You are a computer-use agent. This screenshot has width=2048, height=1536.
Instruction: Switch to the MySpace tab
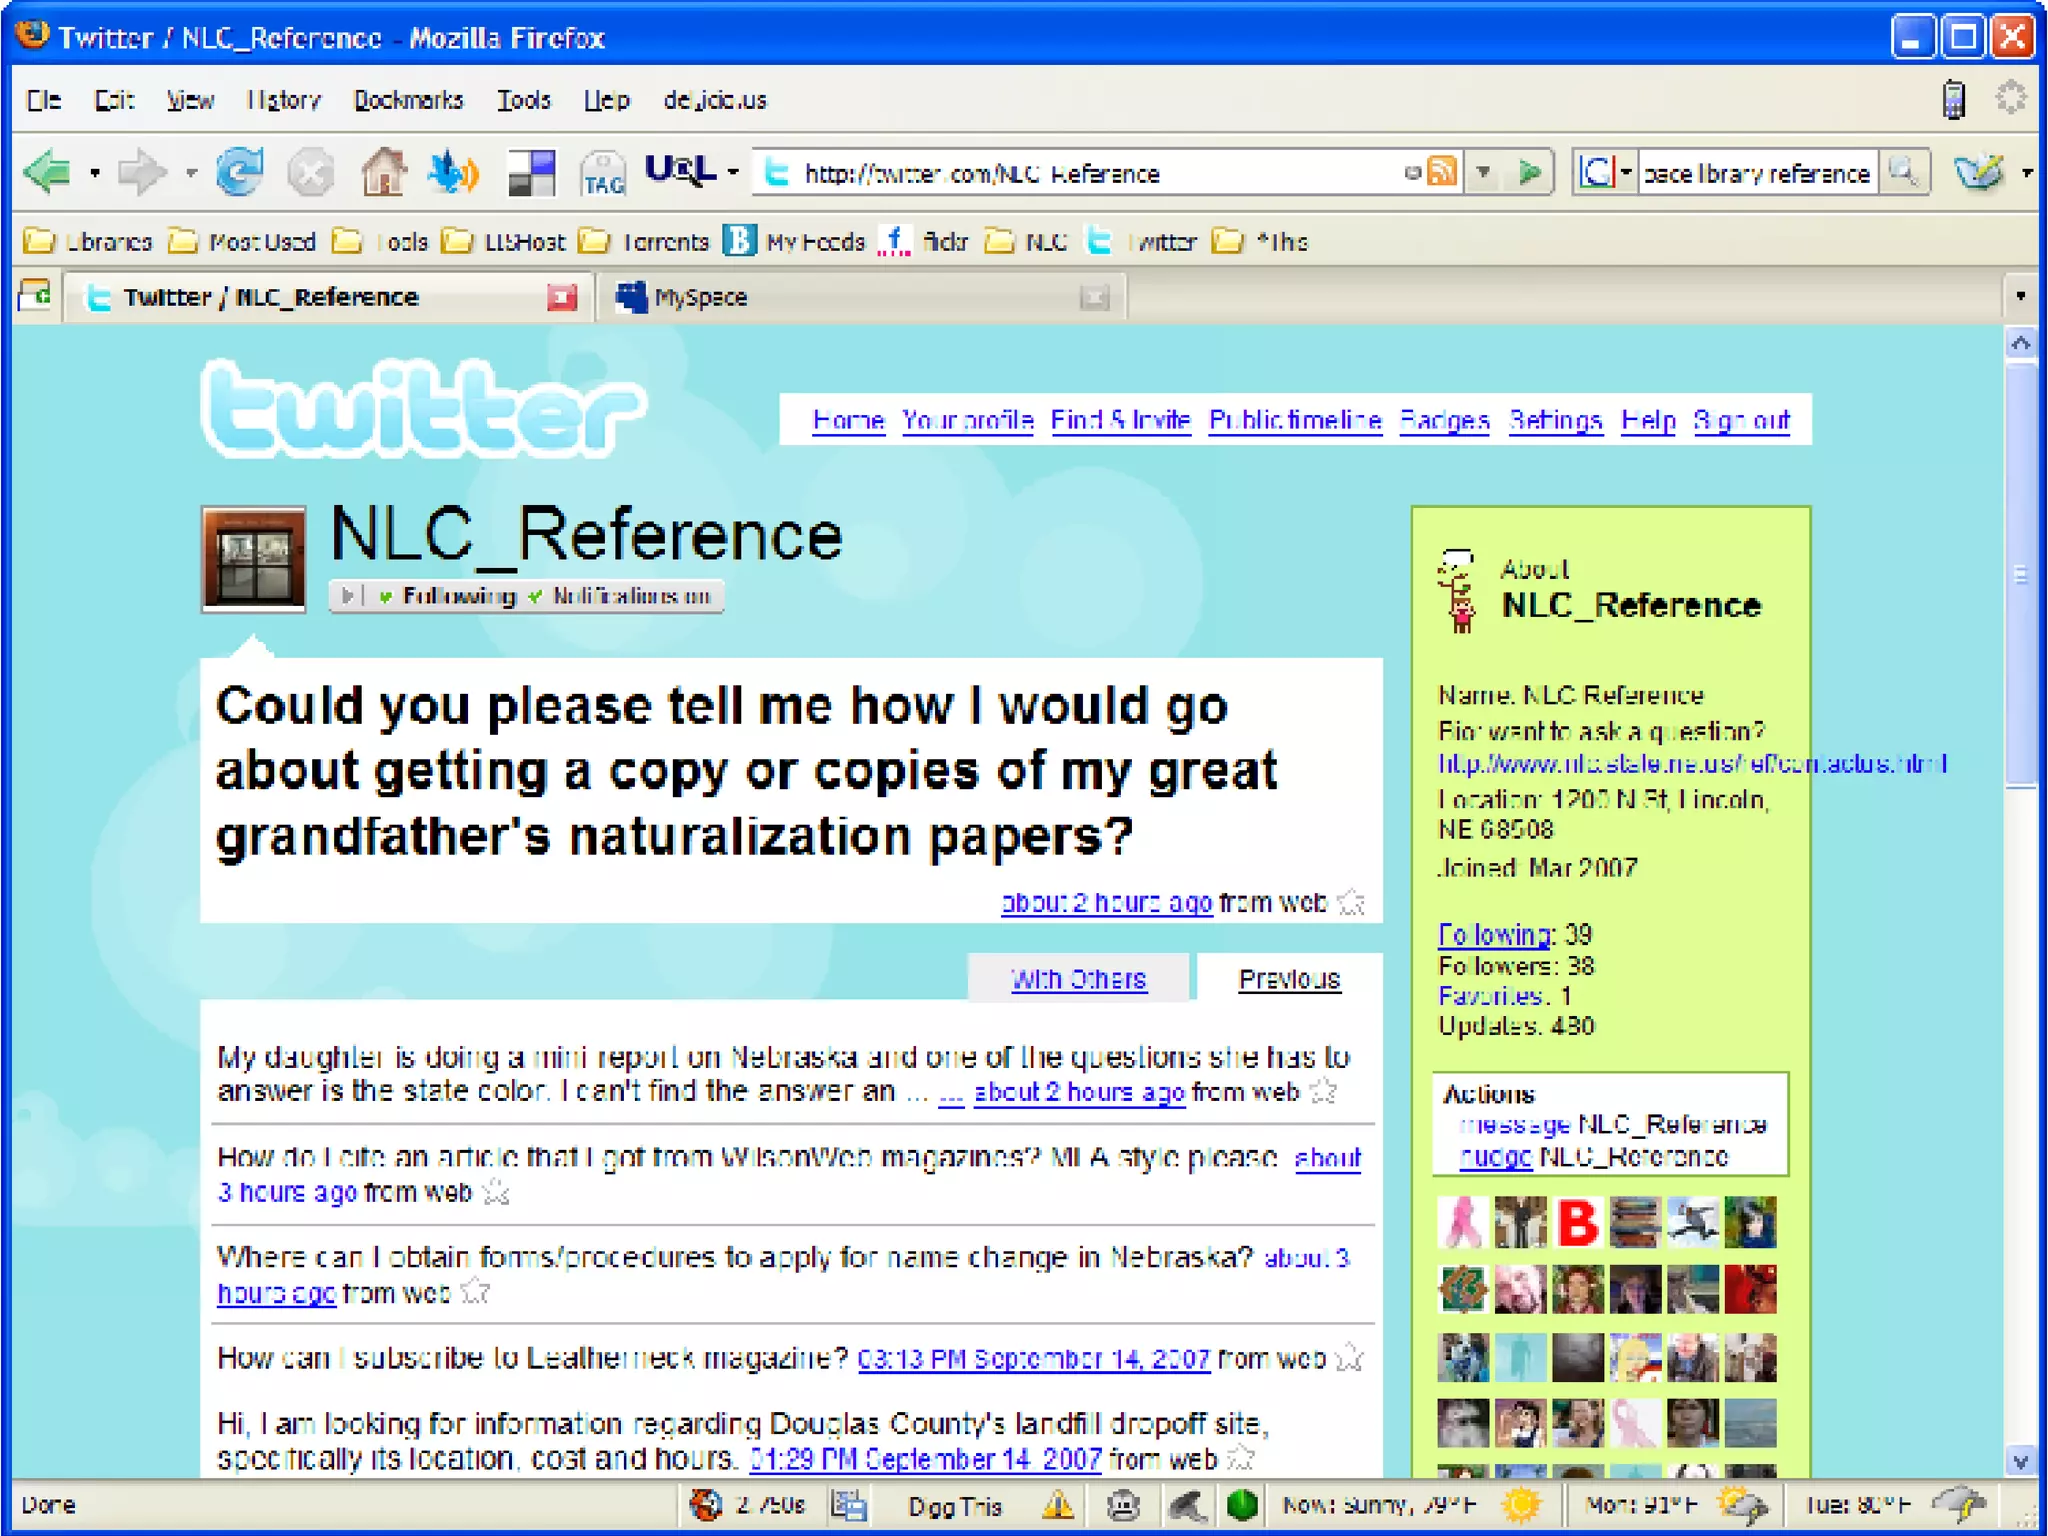[700, 297]
